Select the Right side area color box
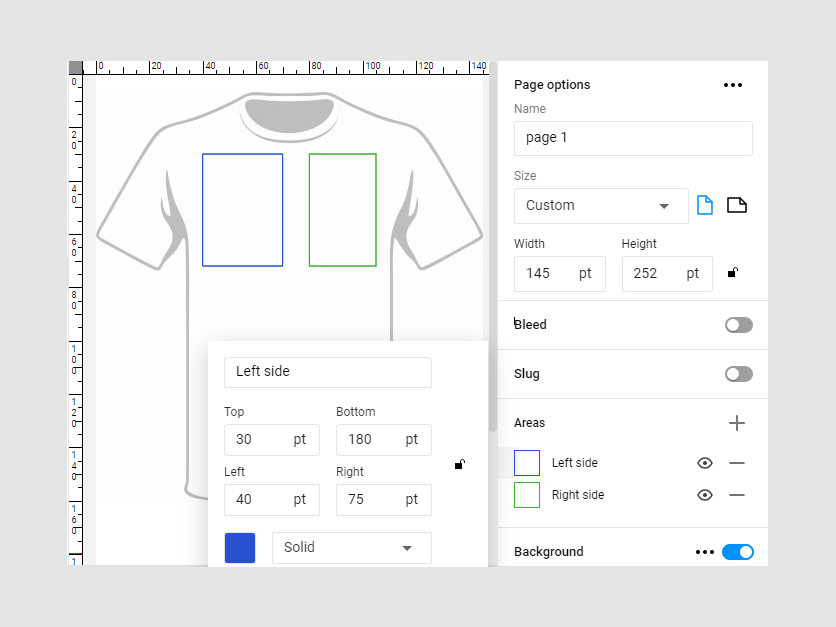 [x=527, y=495]
